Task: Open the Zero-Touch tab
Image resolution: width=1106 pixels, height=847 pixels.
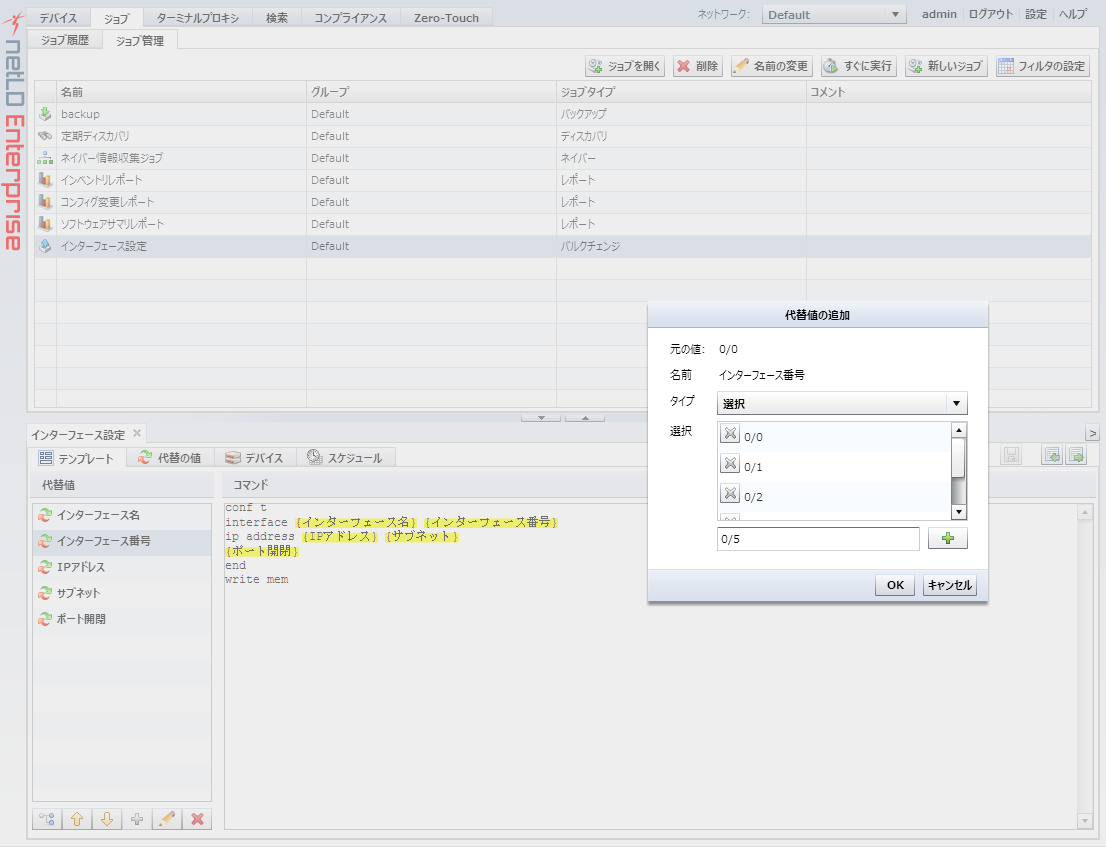Action: coord(446,18)
